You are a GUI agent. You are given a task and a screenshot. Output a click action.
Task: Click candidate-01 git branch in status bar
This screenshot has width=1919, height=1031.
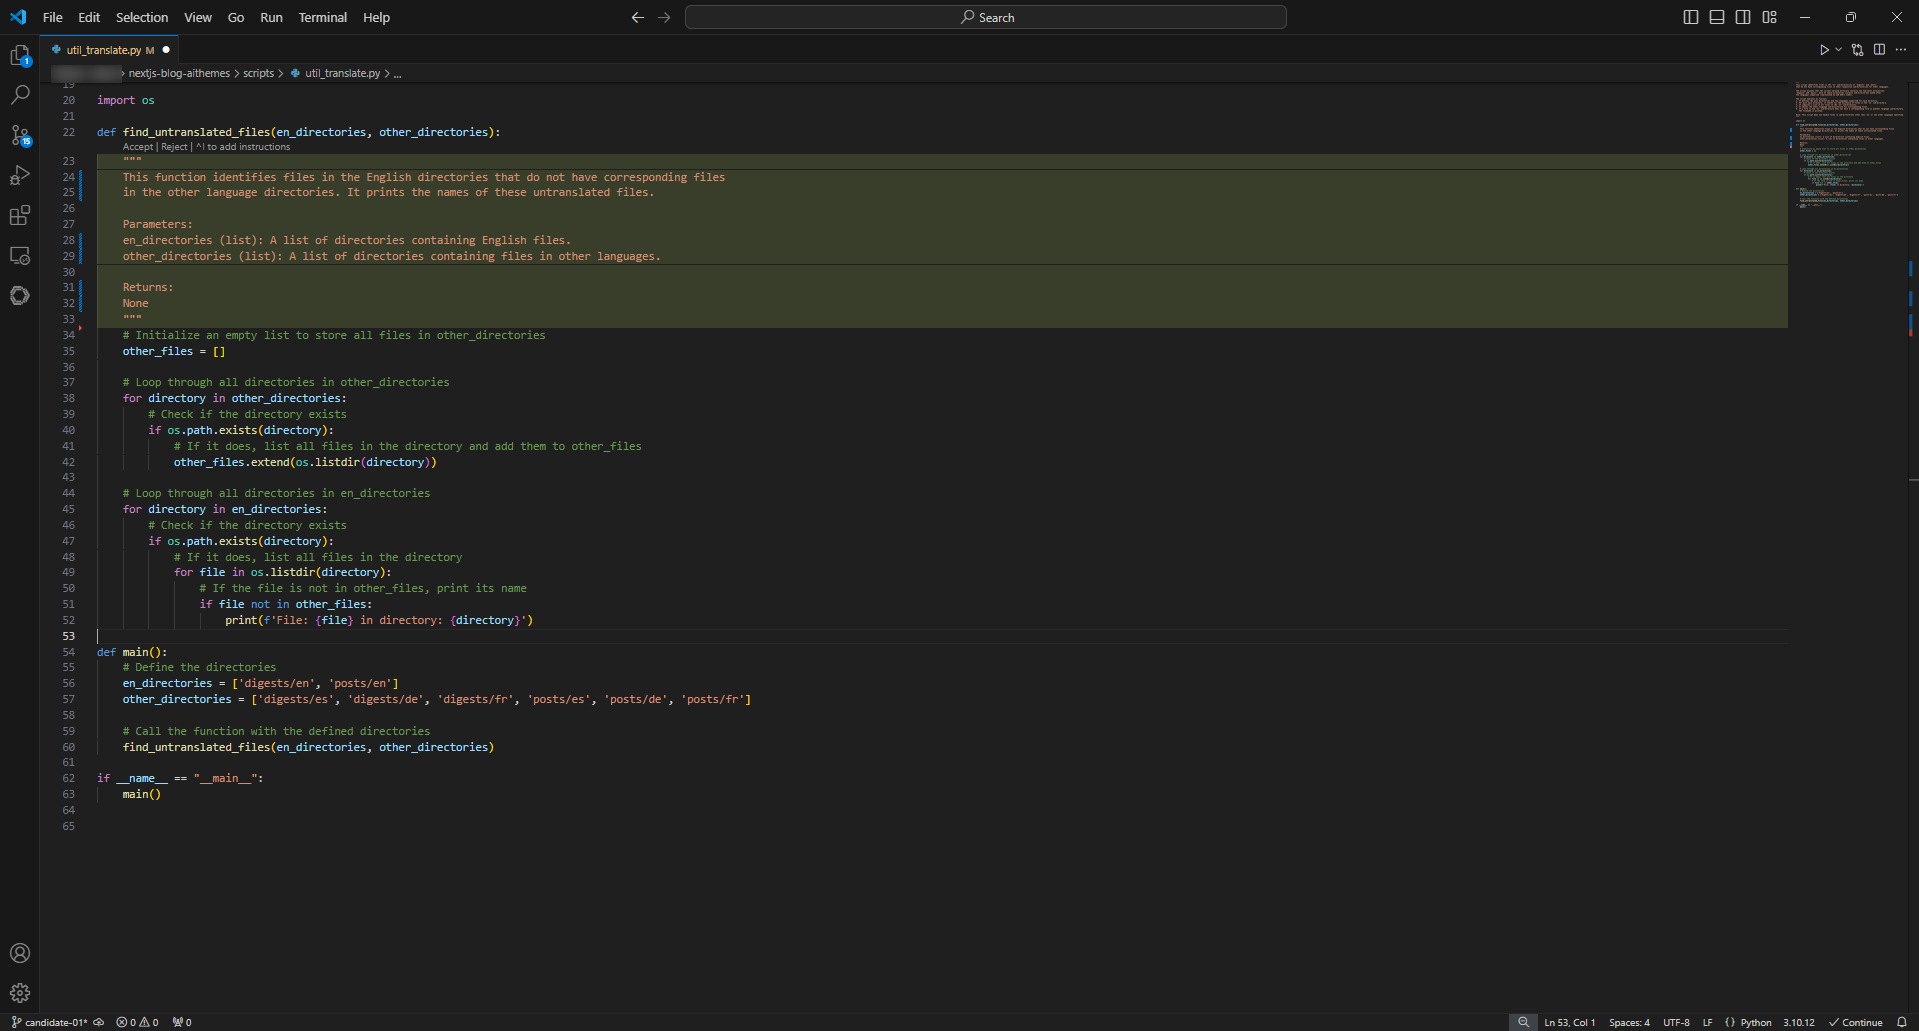(49, 1022)
